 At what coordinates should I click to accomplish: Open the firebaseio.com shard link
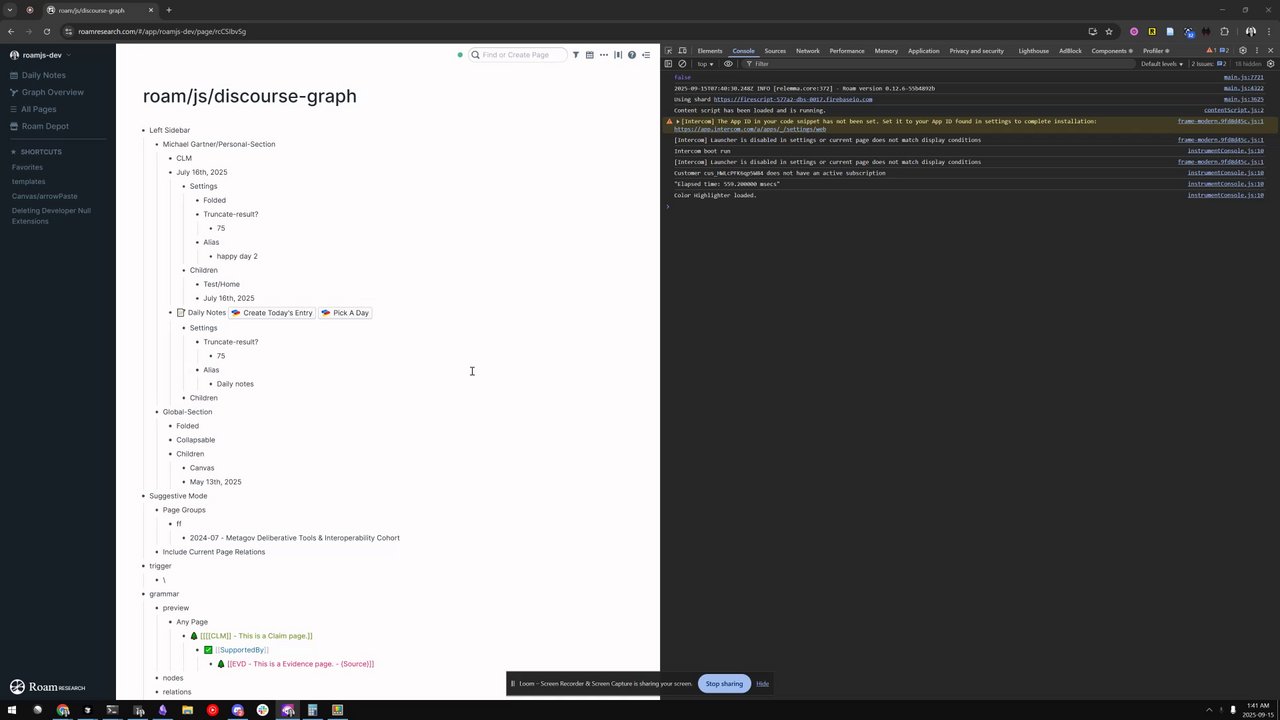tap(793, 99)
